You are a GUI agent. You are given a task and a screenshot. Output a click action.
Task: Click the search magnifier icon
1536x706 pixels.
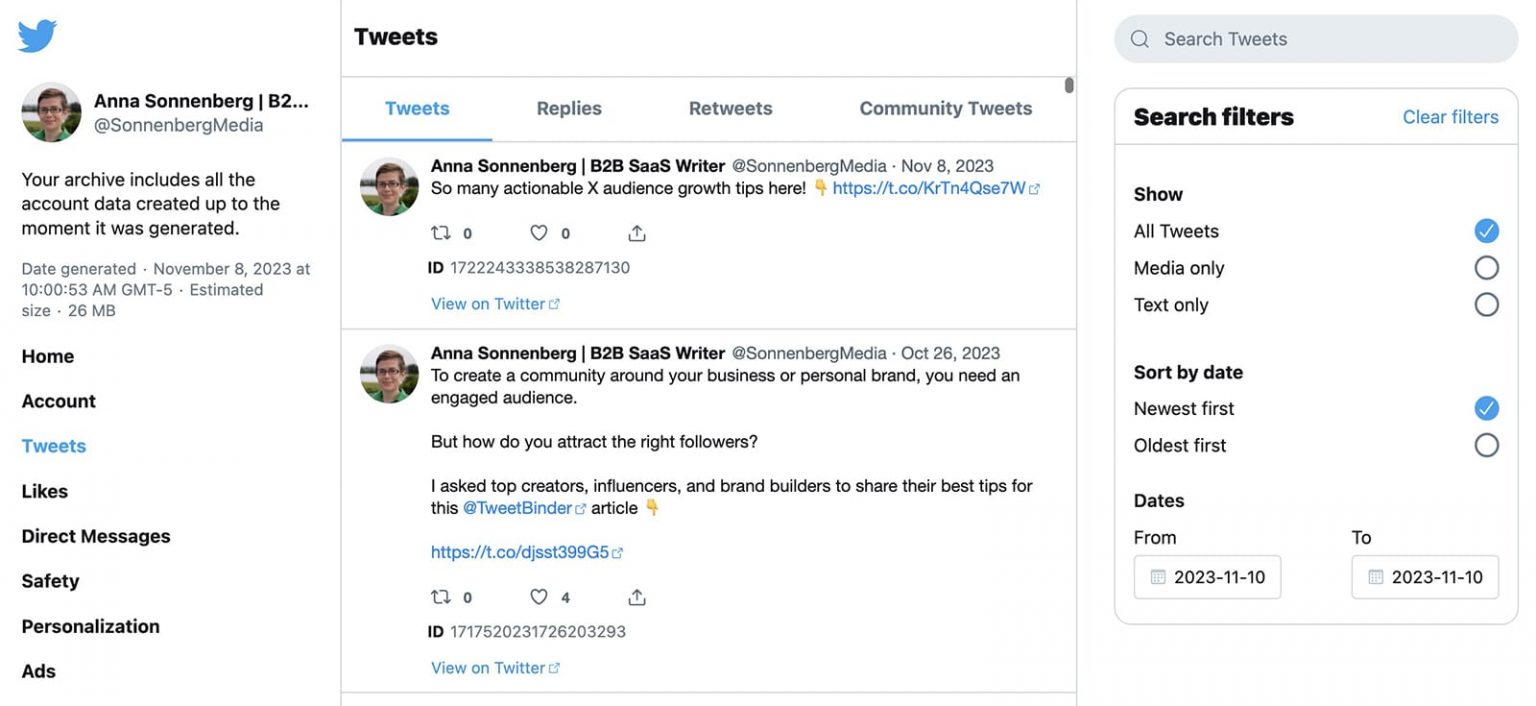(1139, 38)
